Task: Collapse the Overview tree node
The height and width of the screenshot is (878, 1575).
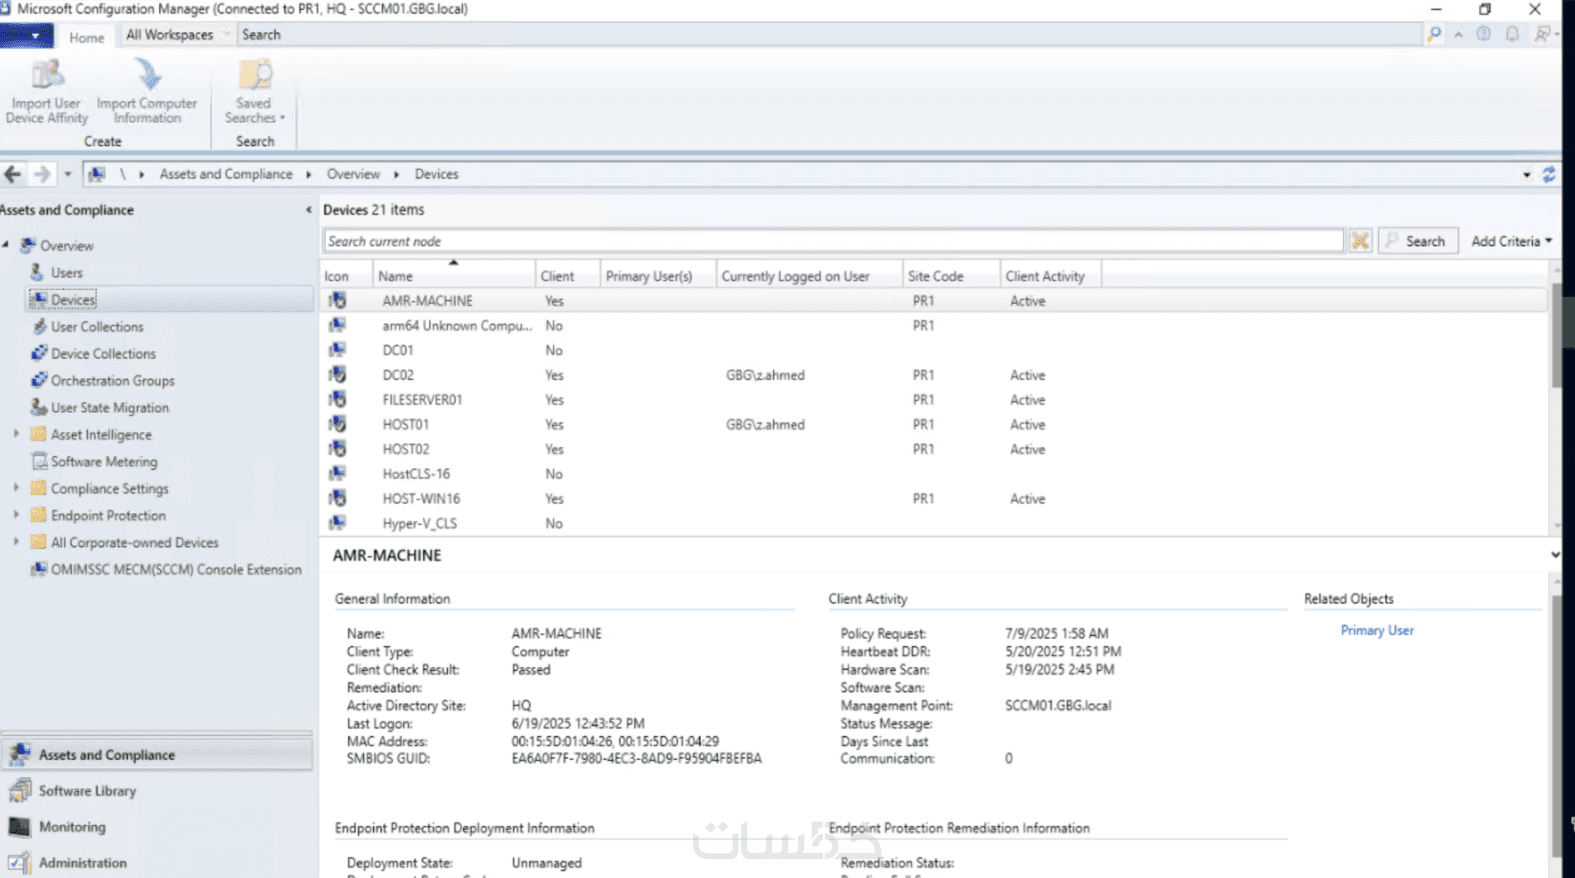Action: coord(7,245)
